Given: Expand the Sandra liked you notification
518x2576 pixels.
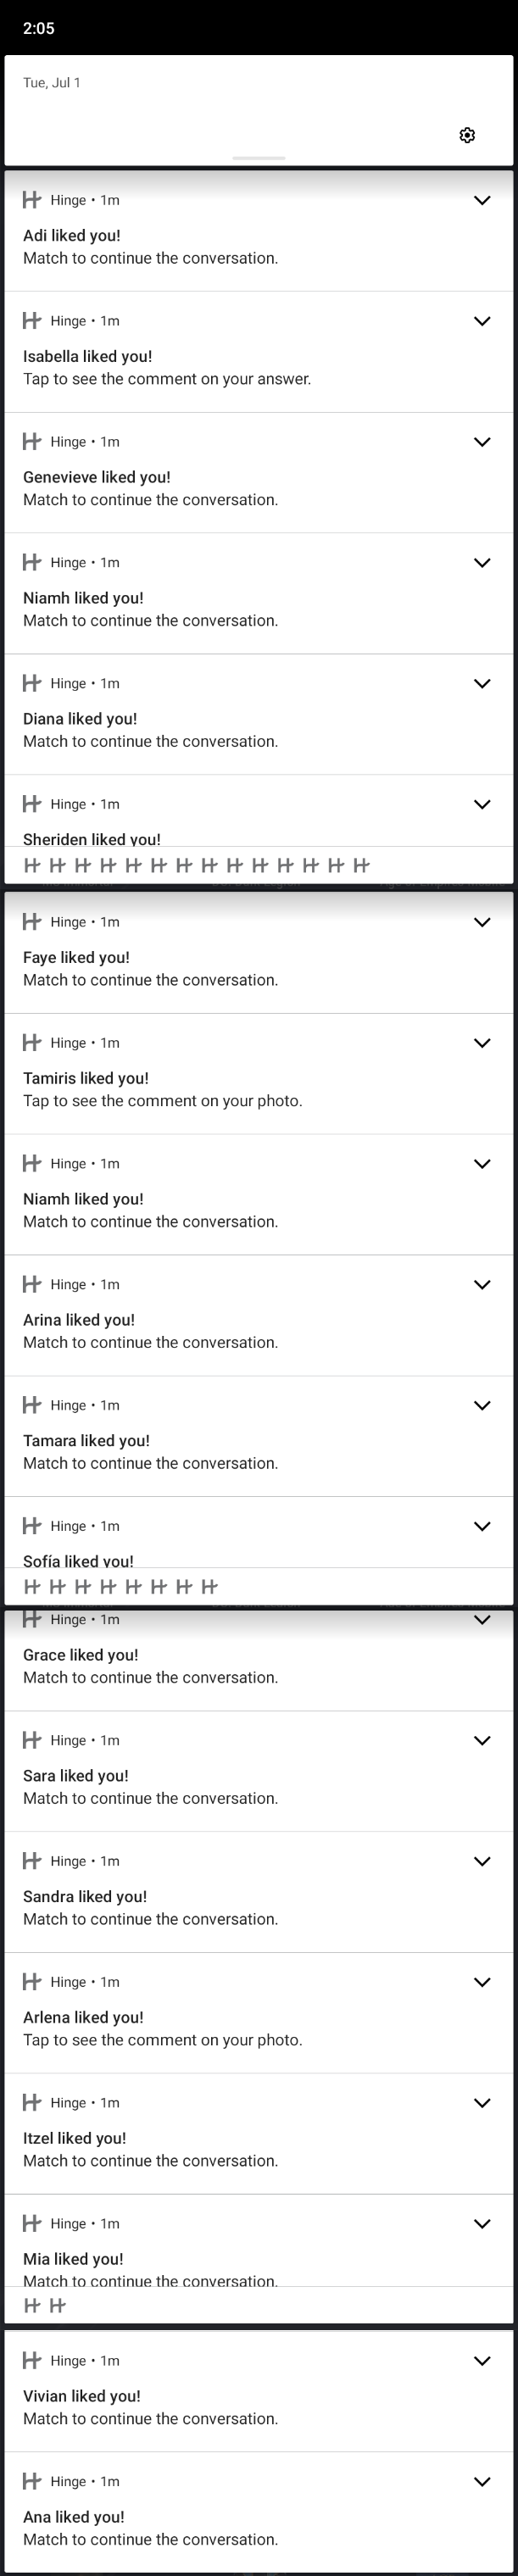Looking at the screenshot, I should tap(482, 1861).
